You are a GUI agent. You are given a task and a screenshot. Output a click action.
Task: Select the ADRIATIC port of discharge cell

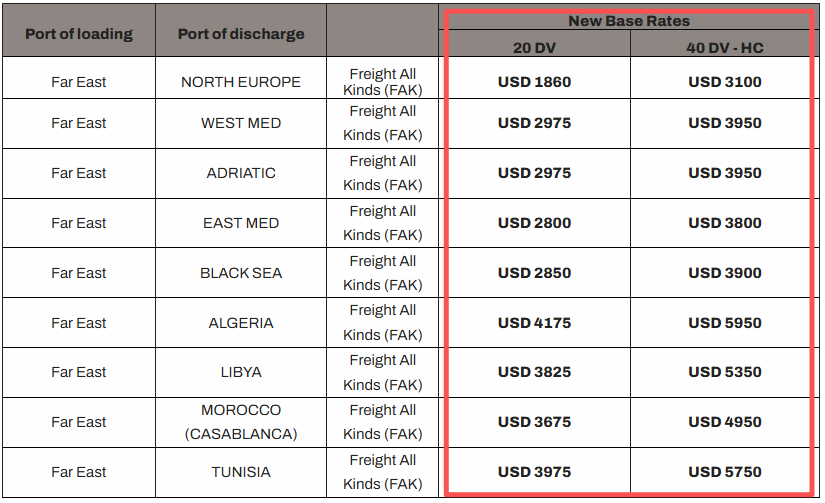coord(241,173)
